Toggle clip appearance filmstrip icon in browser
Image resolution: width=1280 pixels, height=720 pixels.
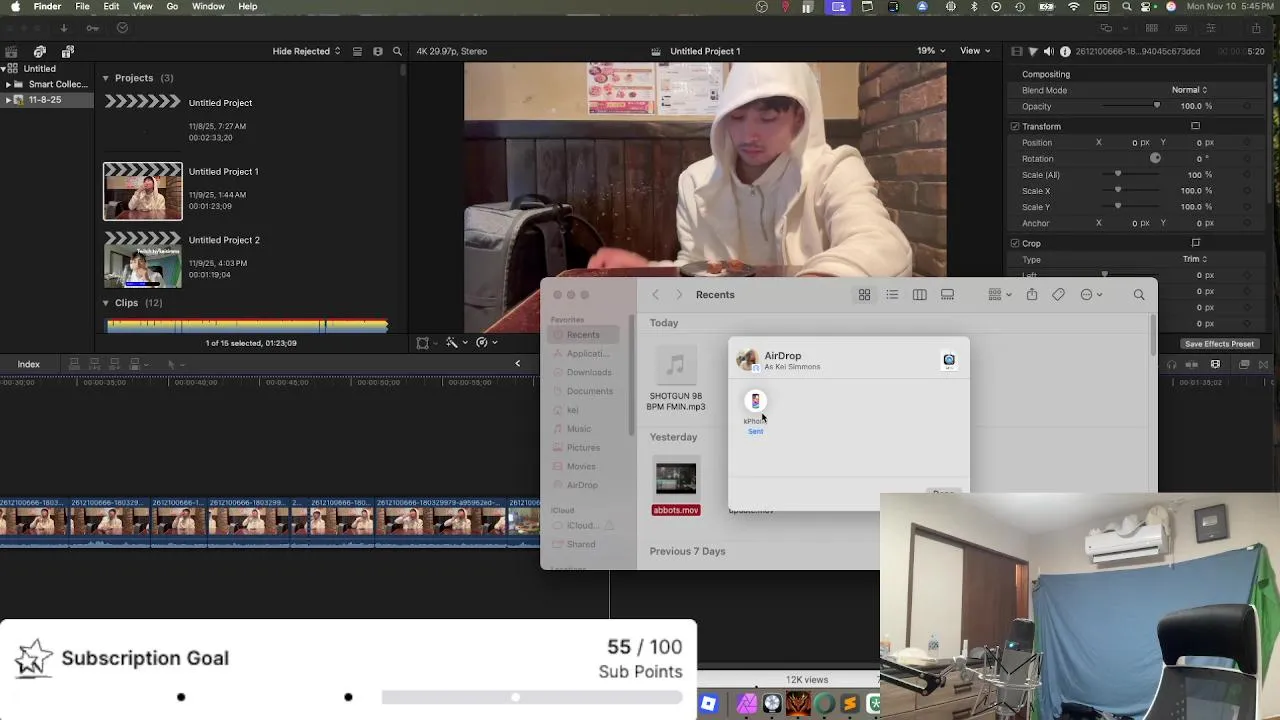click(x=358, y=51)
